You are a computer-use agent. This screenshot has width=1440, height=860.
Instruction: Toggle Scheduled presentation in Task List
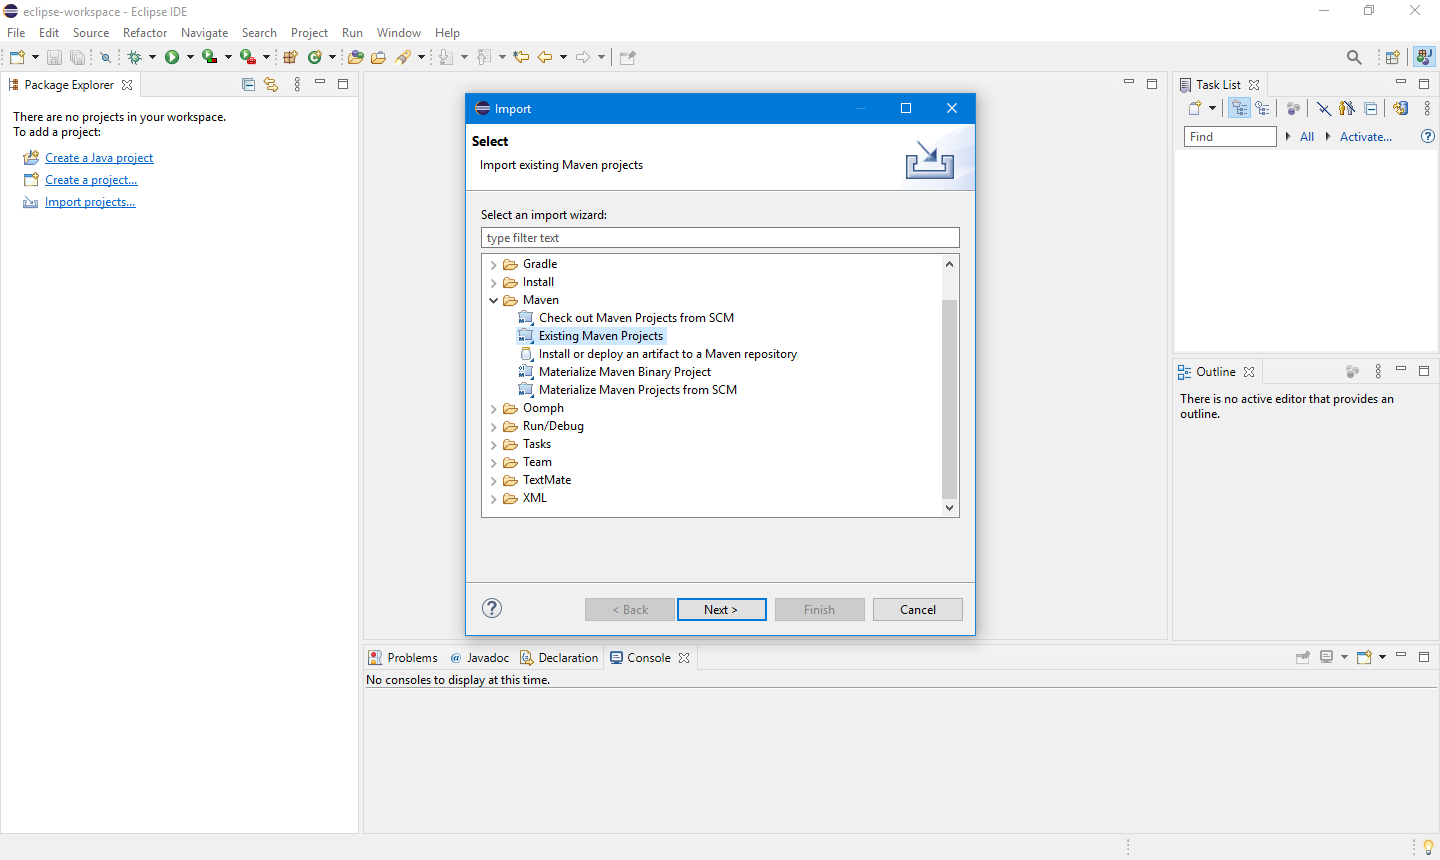(x=1262, y=108)
